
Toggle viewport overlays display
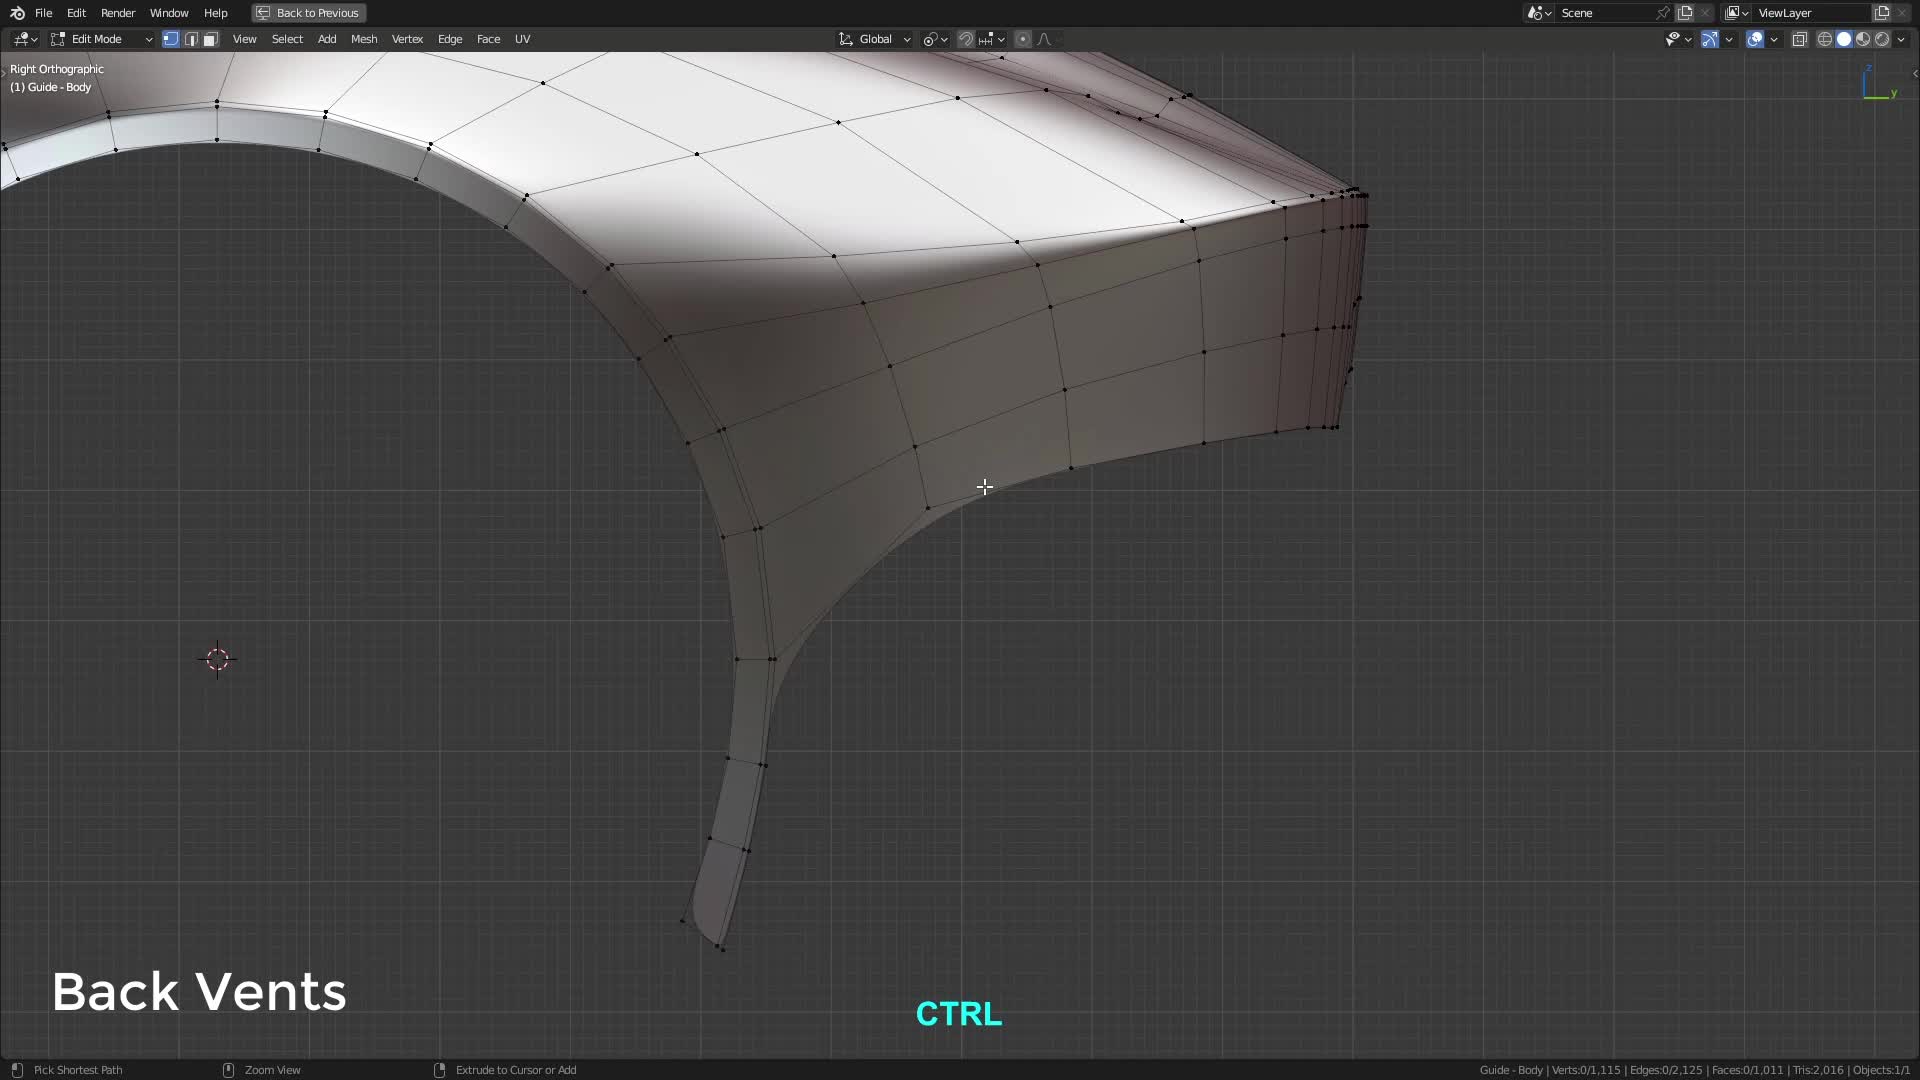[1755, 39]
